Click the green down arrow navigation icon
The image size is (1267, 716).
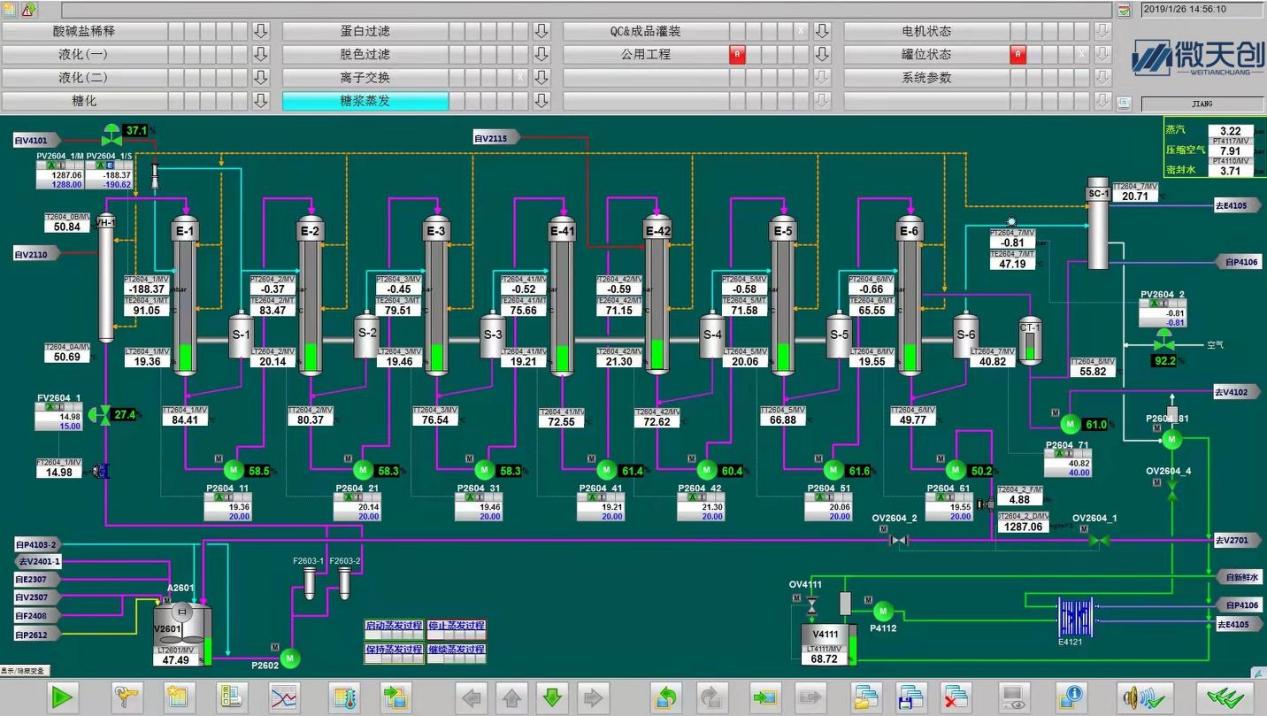[550, 697]
